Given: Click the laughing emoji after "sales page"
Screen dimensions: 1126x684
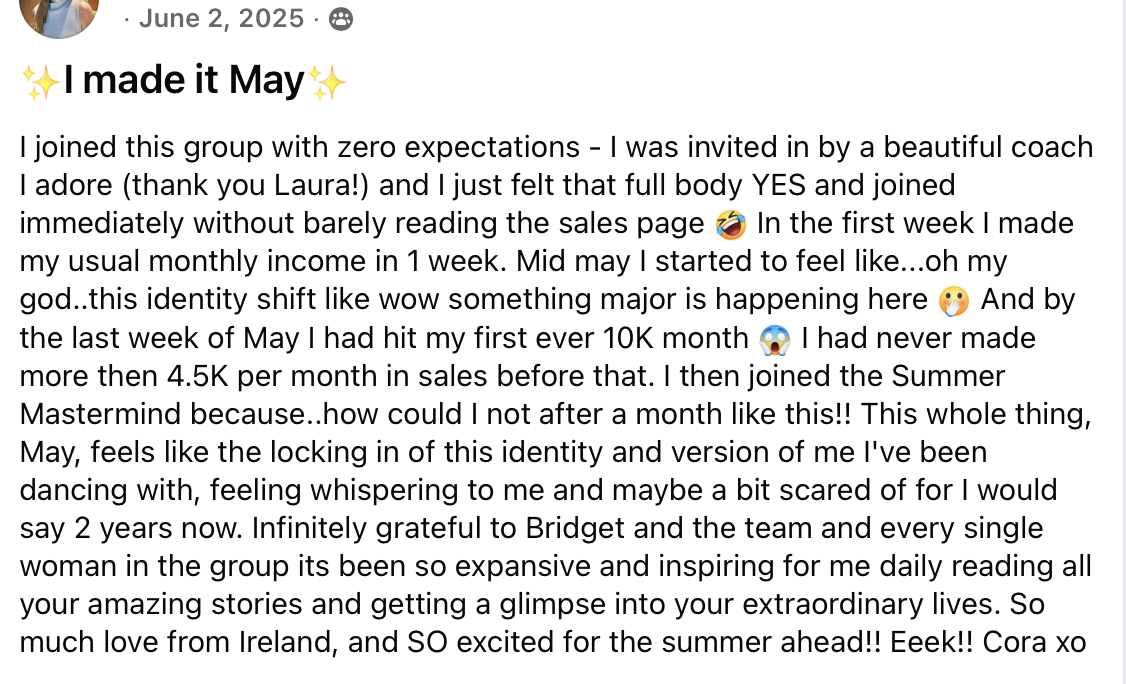Looking at the screenshot, I should [x=731, y=223].
